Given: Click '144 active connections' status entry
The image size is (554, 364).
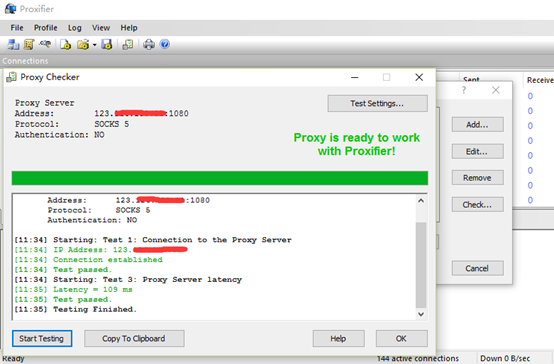Looking at the screenshot, I should tap(418, 358).
